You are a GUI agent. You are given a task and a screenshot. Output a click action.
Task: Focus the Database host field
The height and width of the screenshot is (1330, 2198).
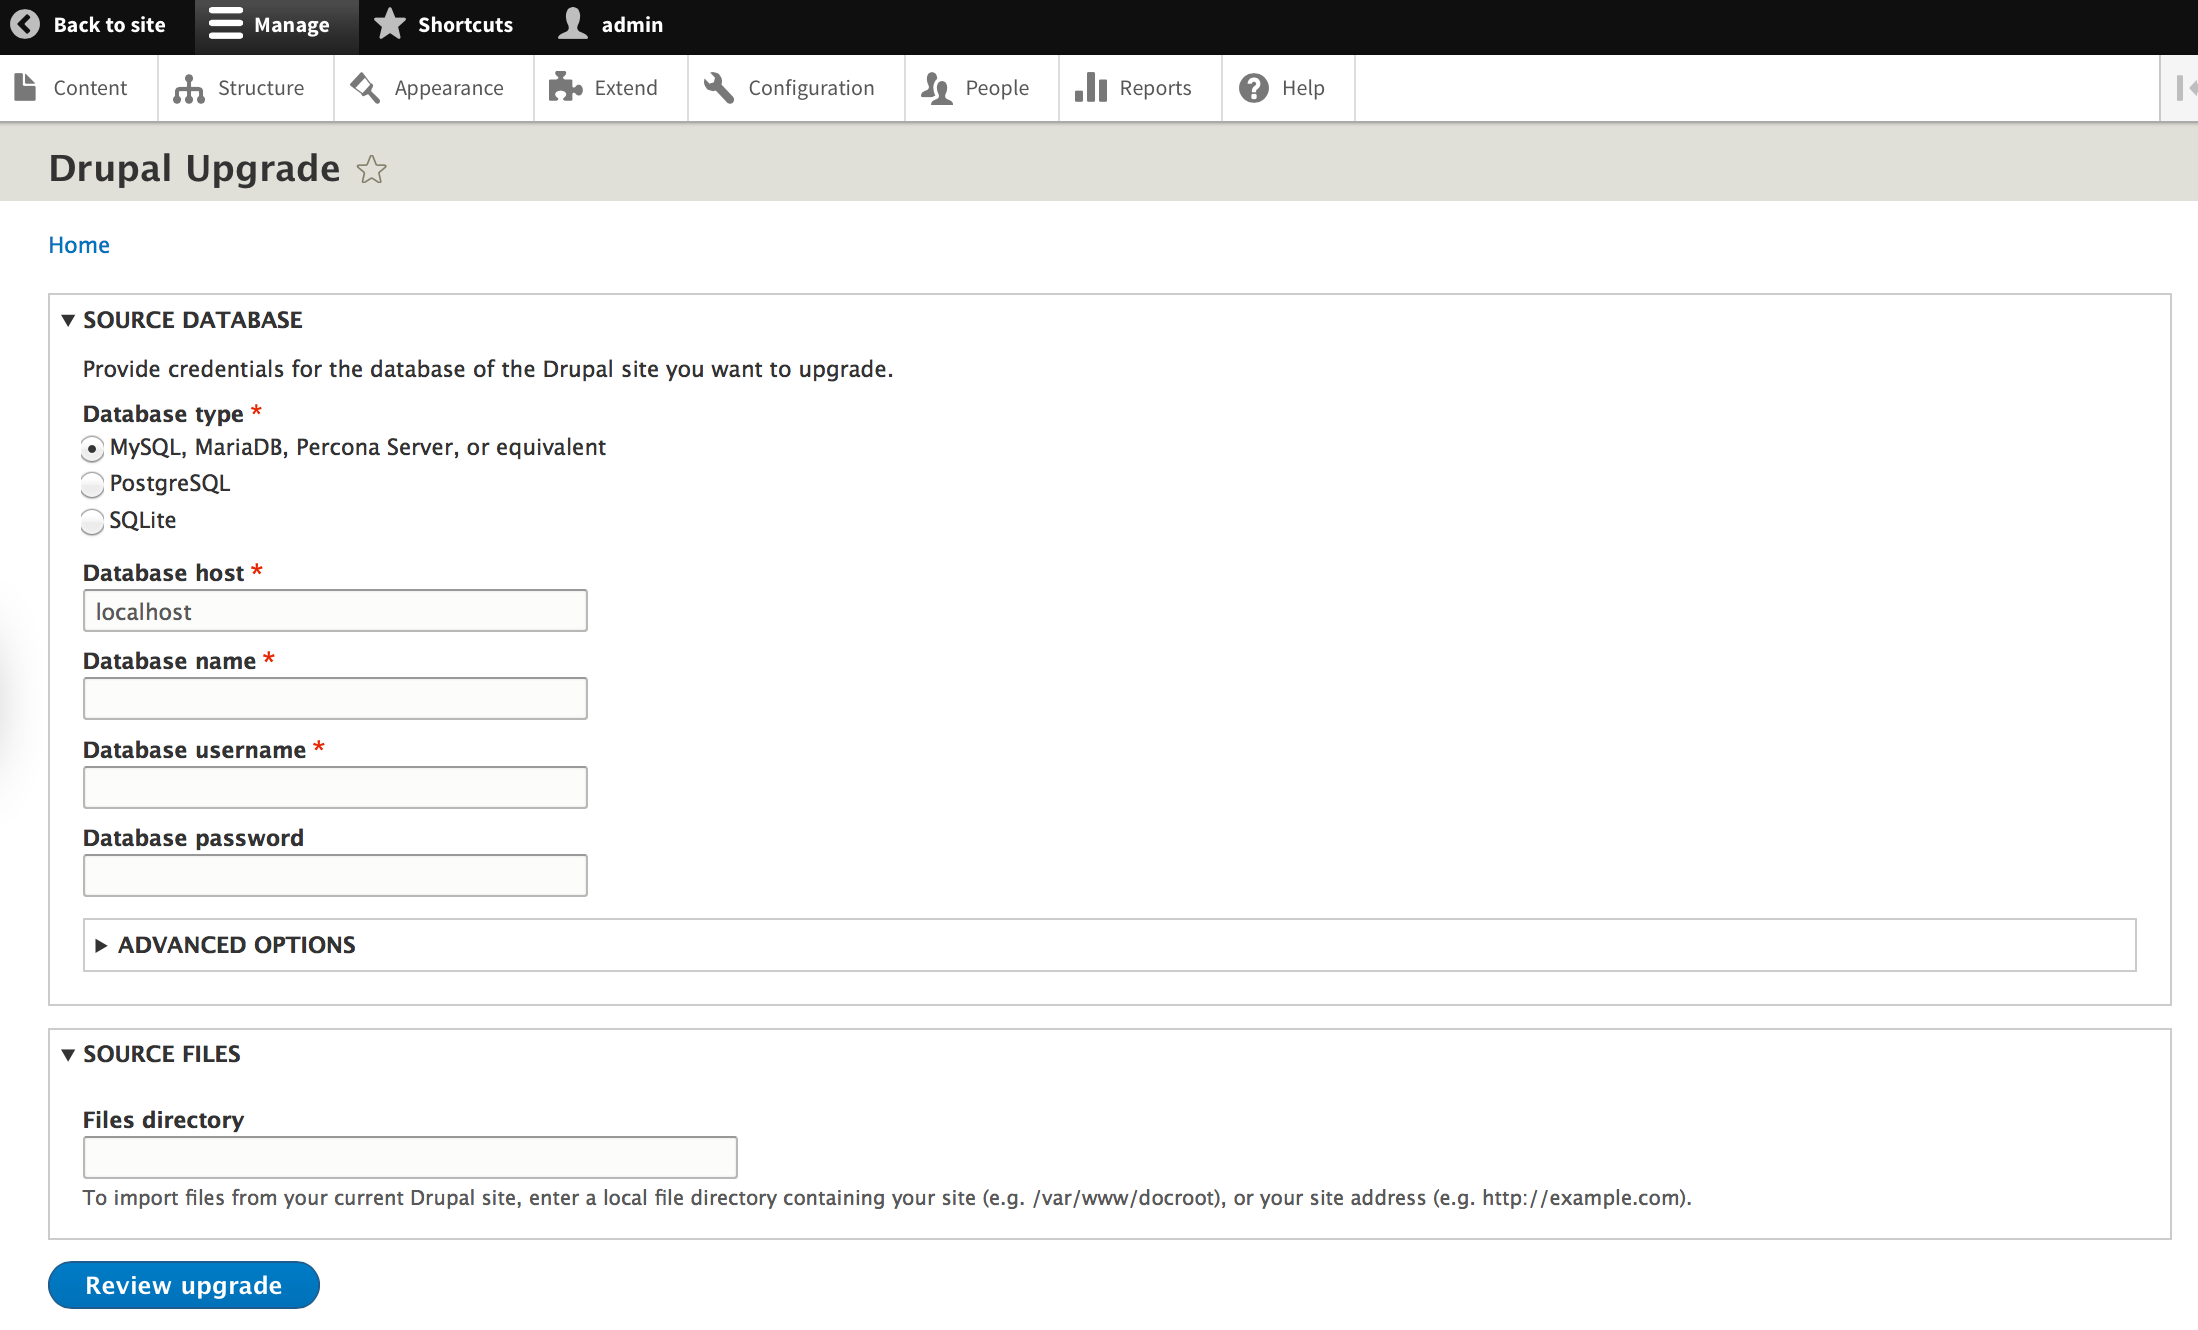click(335, 611)
